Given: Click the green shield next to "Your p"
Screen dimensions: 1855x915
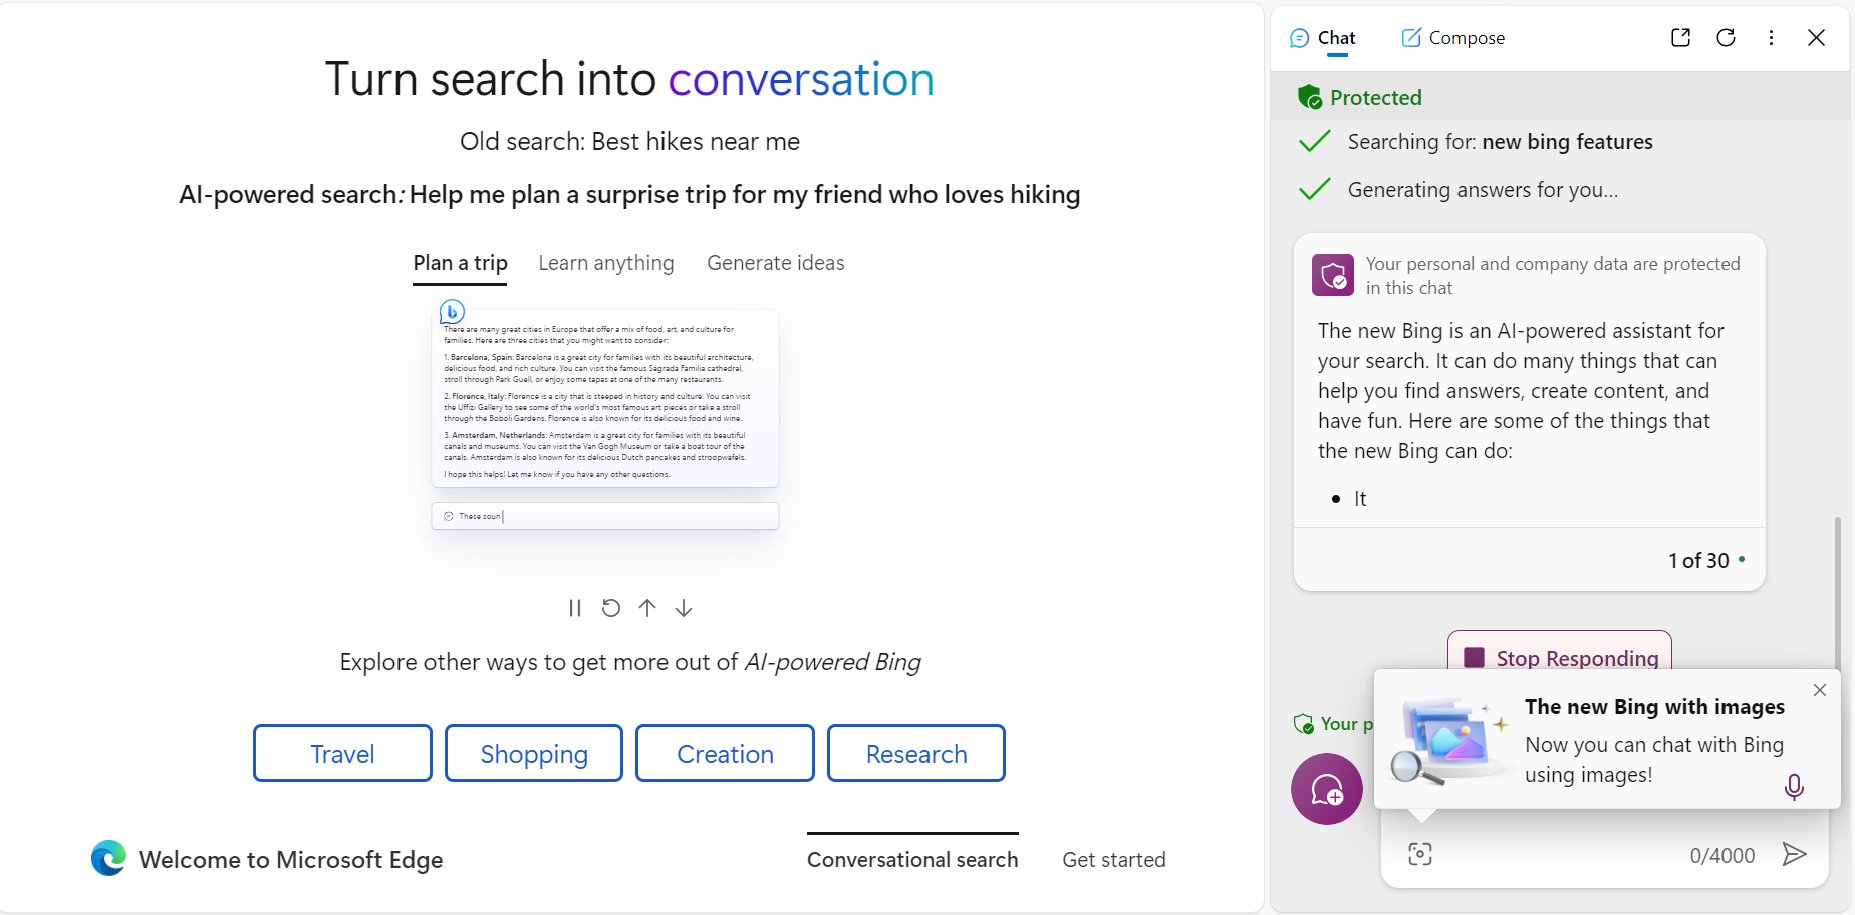Looking at the screenshot, I should (1303, 724).
